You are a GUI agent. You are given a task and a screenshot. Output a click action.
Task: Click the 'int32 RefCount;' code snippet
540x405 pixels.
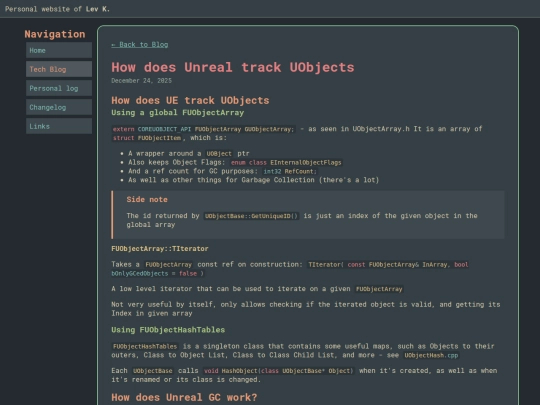289,172
